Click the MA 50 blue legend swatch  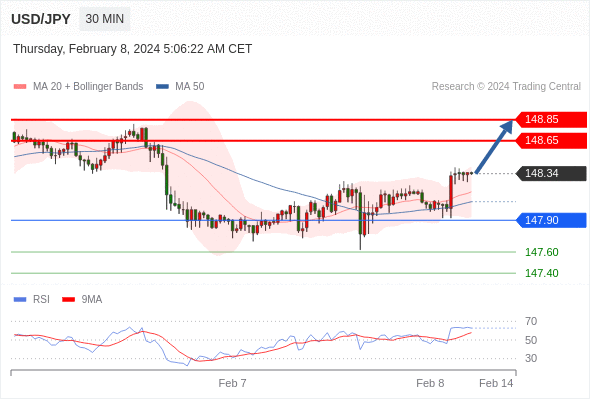pyautogui.click(x=162, y=87)
